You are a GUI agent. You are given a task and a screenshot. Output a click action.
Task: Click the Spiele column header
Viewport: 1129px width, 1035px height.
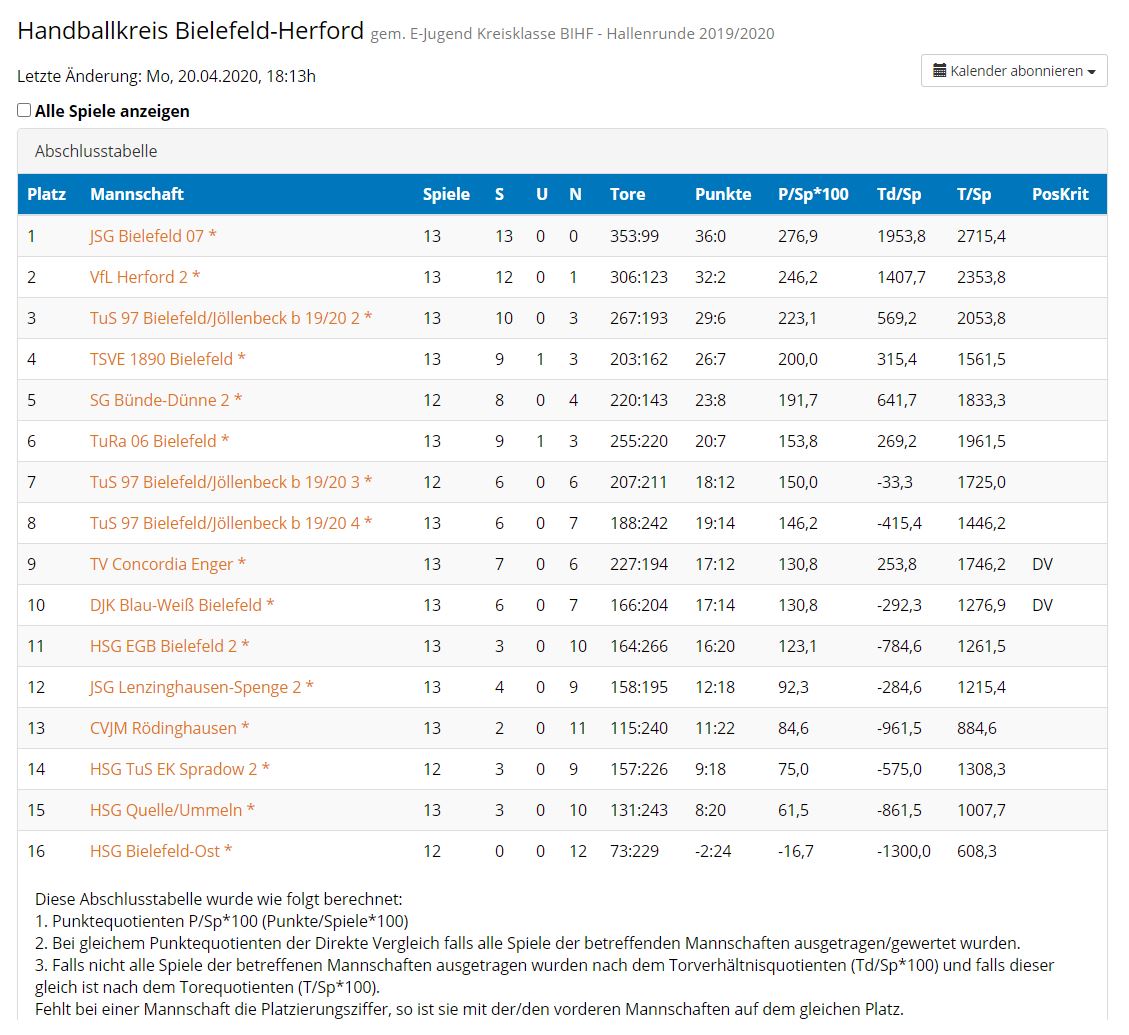[446, 194]
